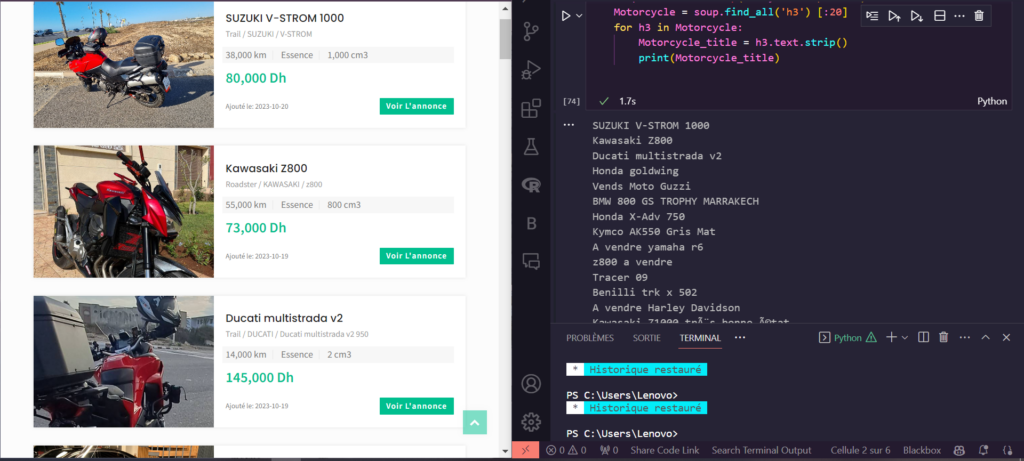This screenshot has height=461, width=1024.
Task: Open the Suzuki V-Strom photo thumbnail
Action: 123,64
